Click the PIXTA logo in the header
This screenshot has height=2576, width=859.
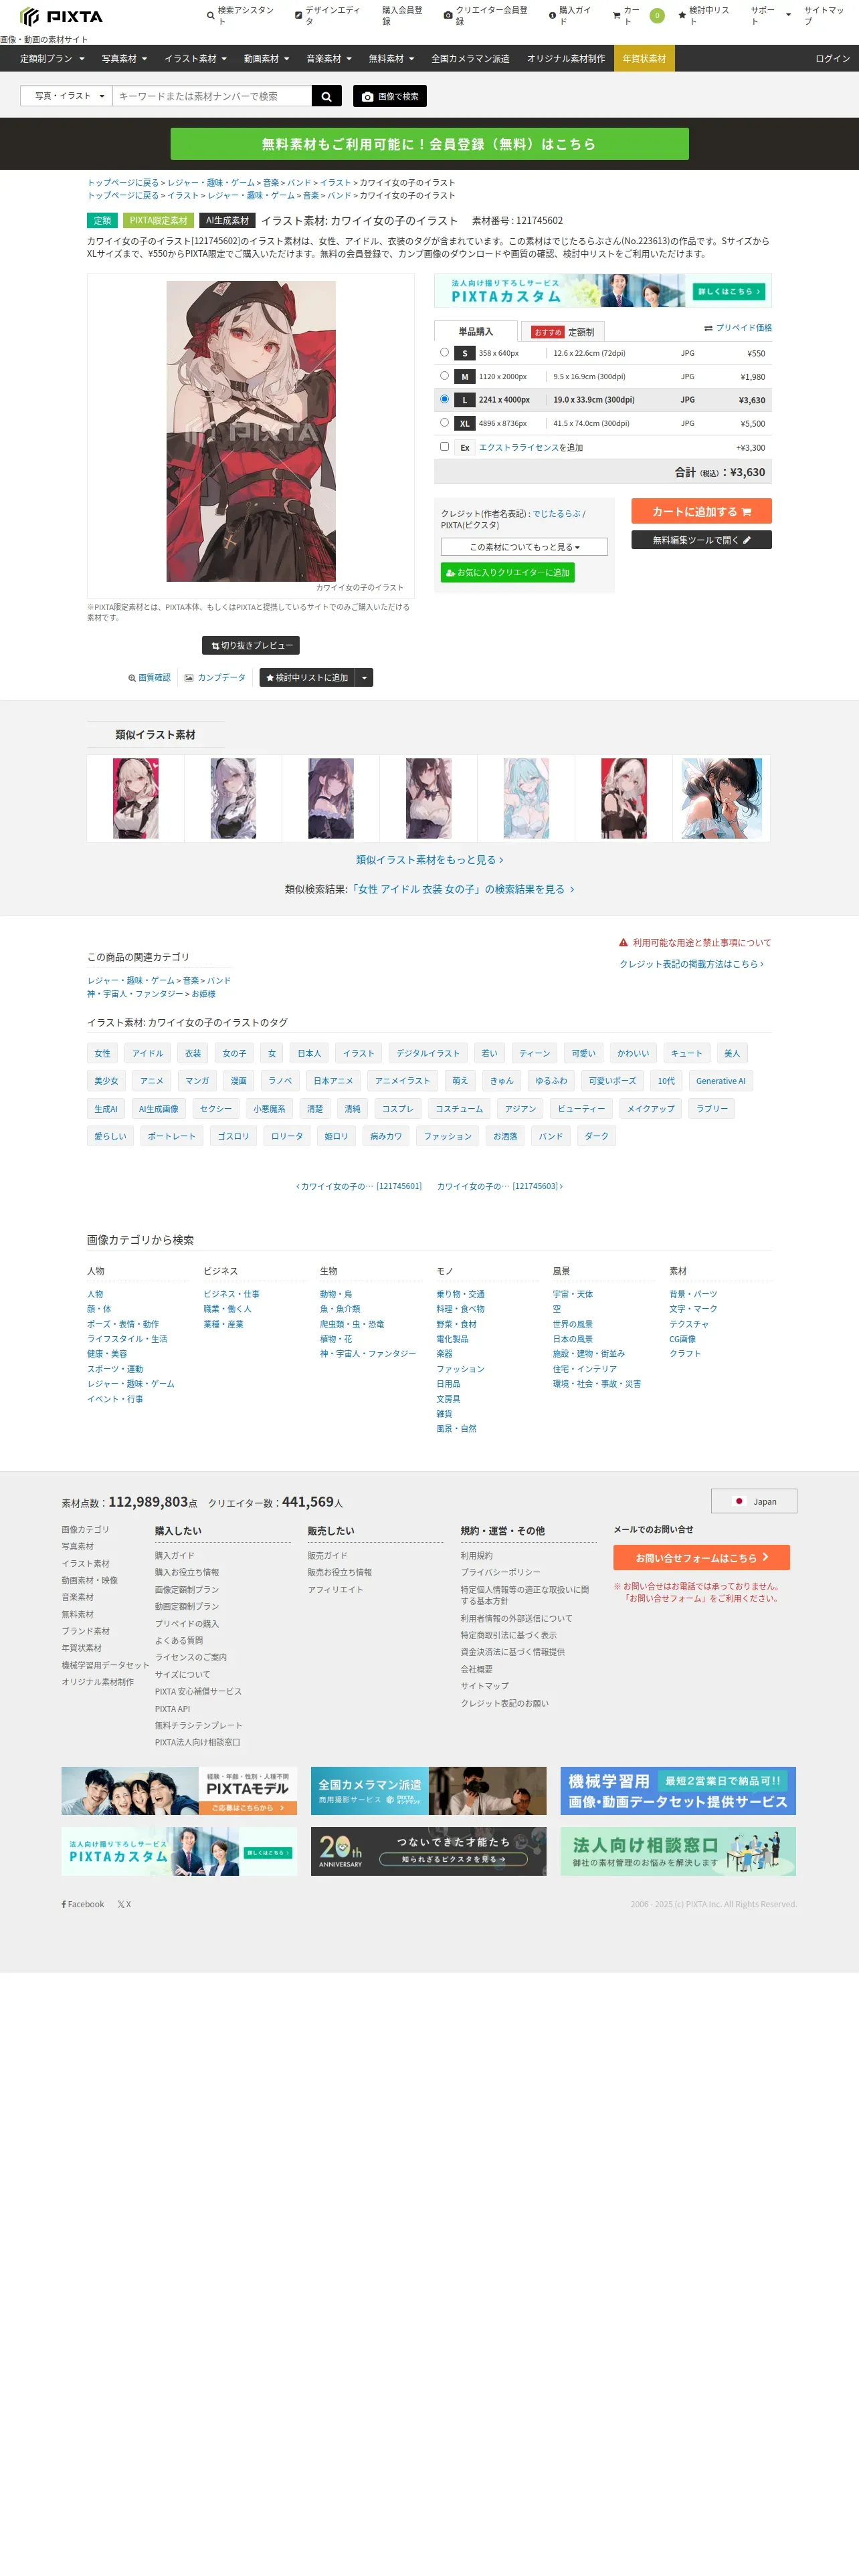pos(62,16)
